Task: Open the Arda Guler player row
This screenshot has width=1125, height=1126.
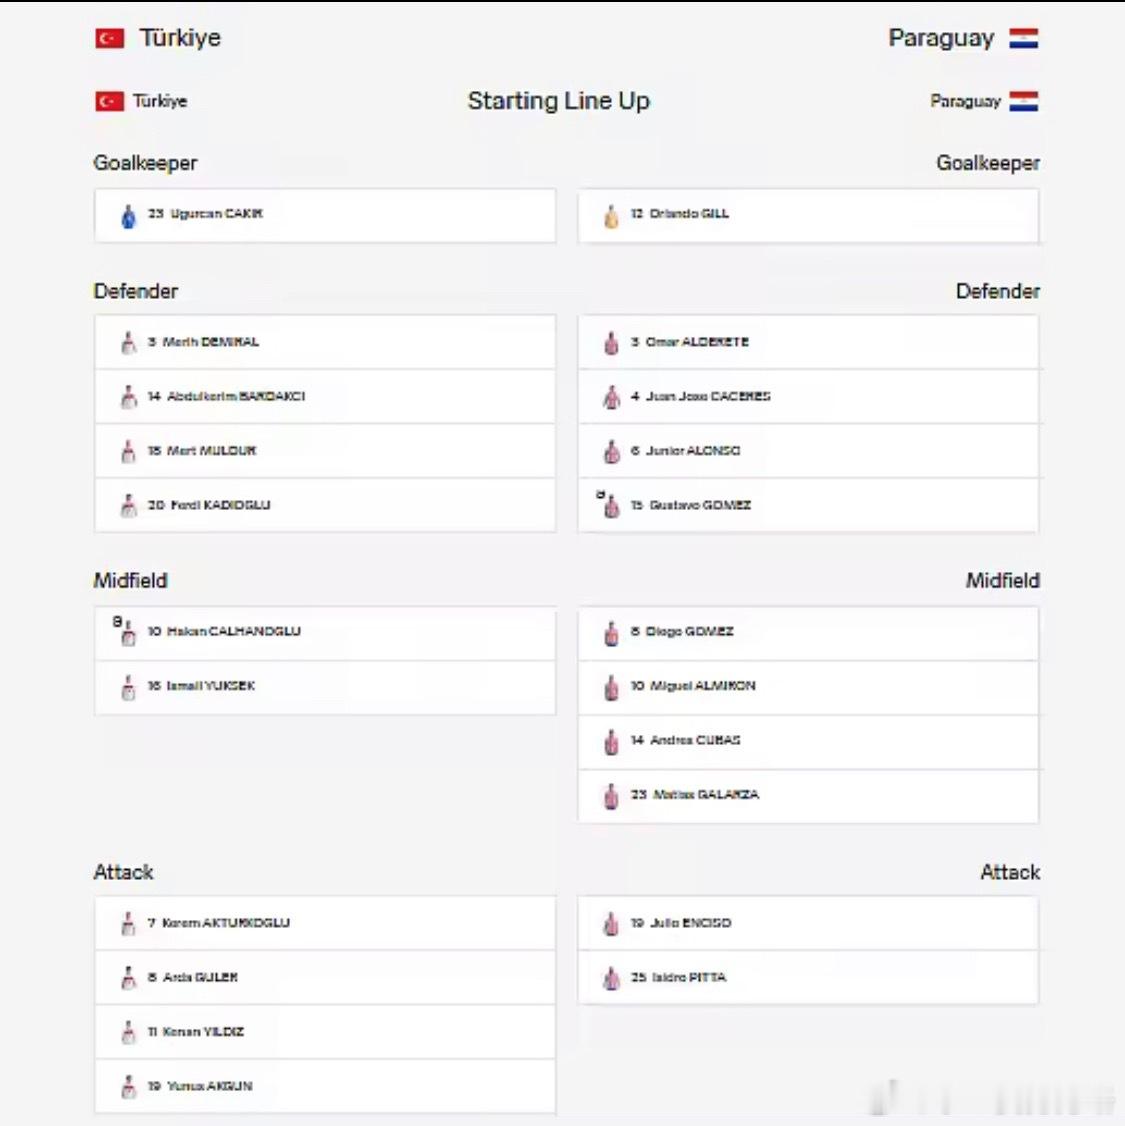Action: point(325,977)
